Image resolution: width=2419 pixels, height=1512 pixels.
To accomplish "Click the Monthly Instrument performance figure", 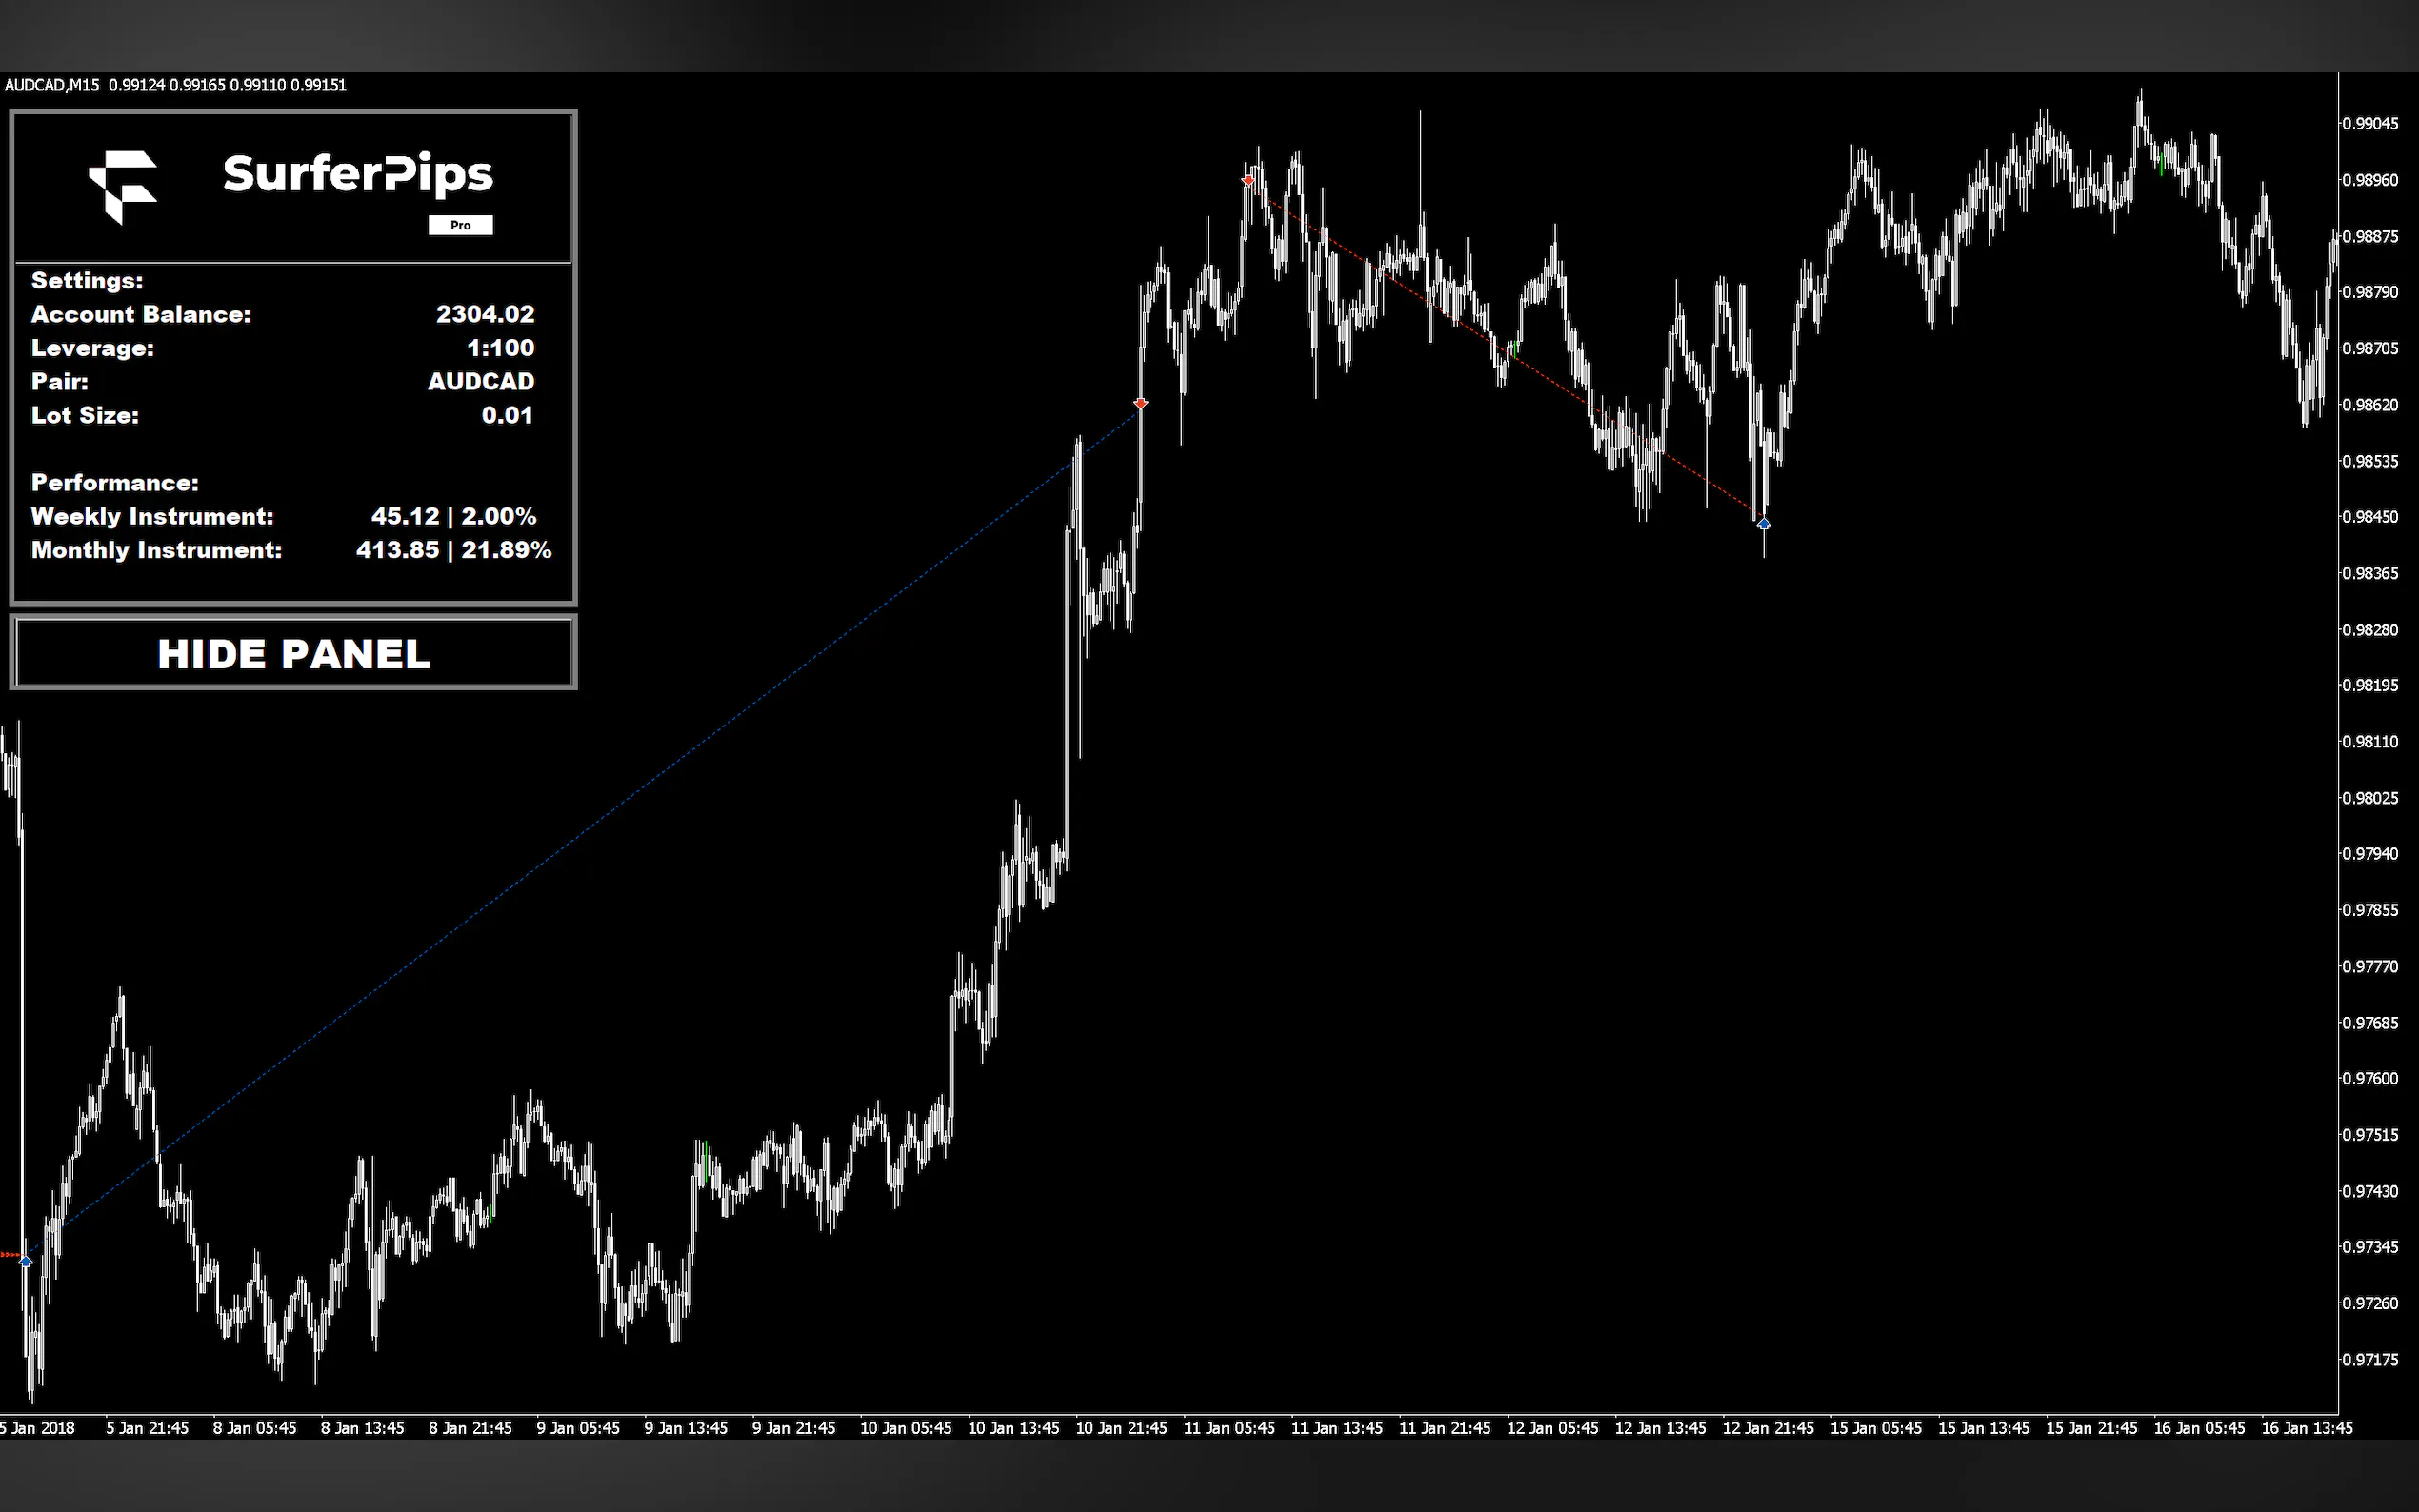I will (453, 550).
